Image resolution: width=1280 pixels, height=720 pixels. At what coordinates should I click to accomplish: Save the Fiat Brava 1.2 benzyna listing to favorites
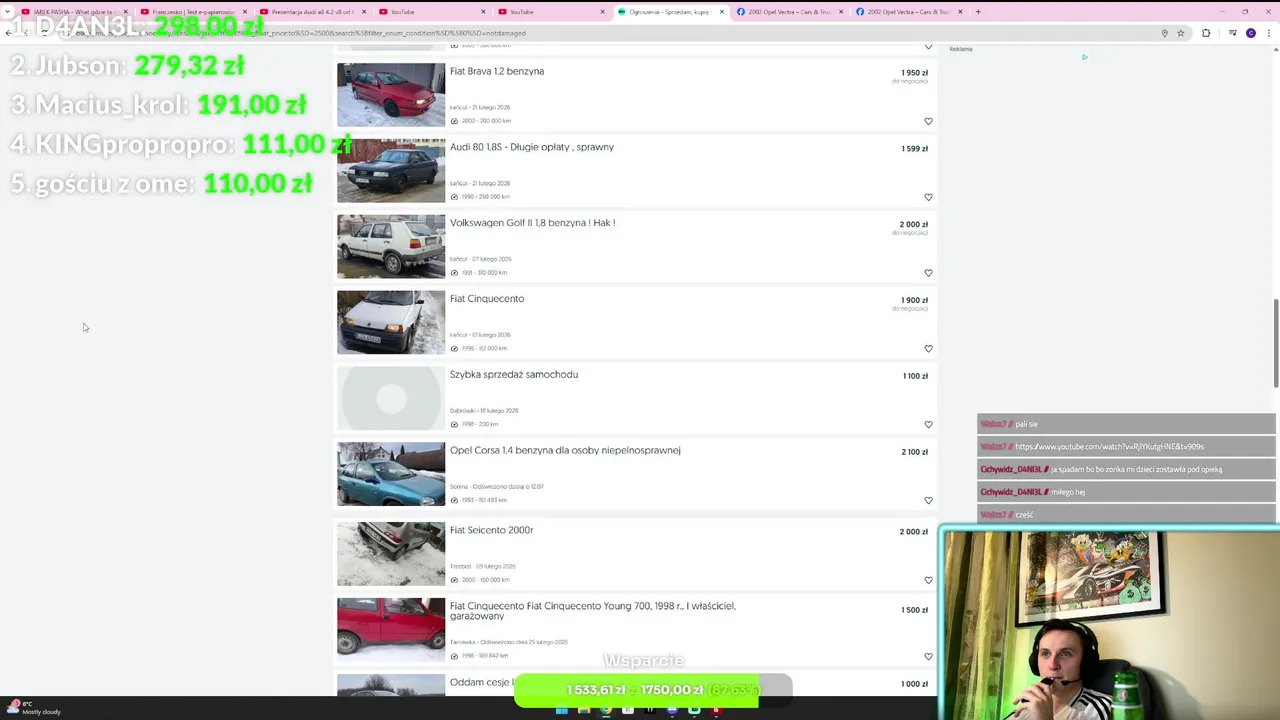928,121
